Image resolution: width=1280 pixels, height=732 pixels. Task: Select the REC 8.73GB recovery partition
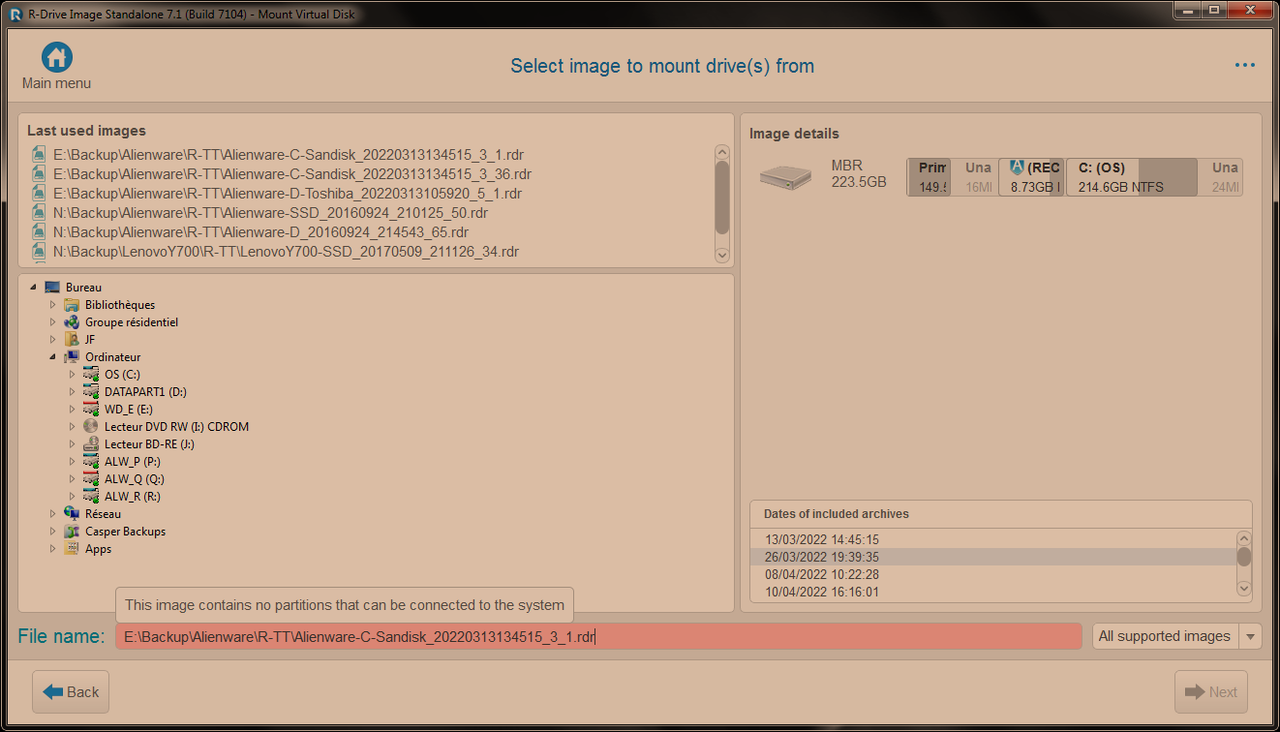point(1031,177)
